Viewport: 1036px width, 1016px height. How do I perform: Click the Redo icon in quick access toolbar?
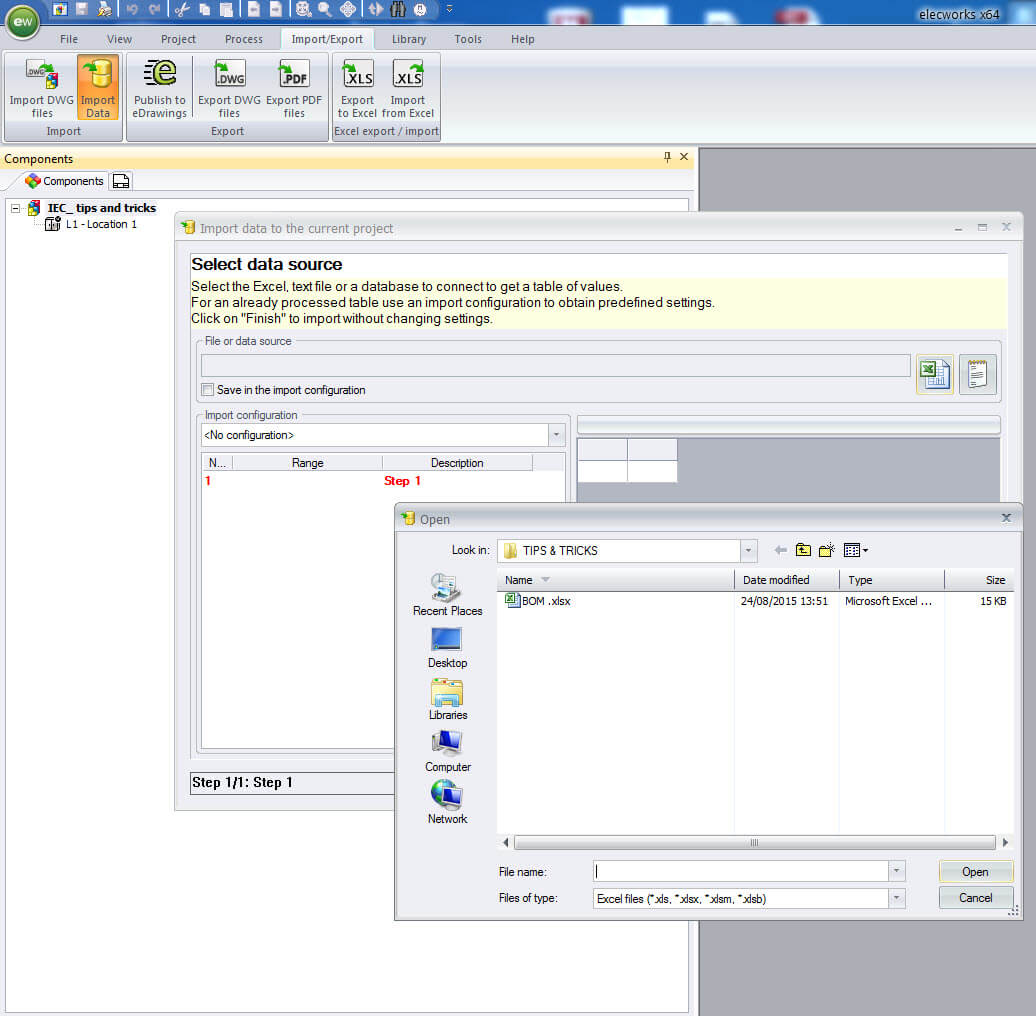point(155,9)
